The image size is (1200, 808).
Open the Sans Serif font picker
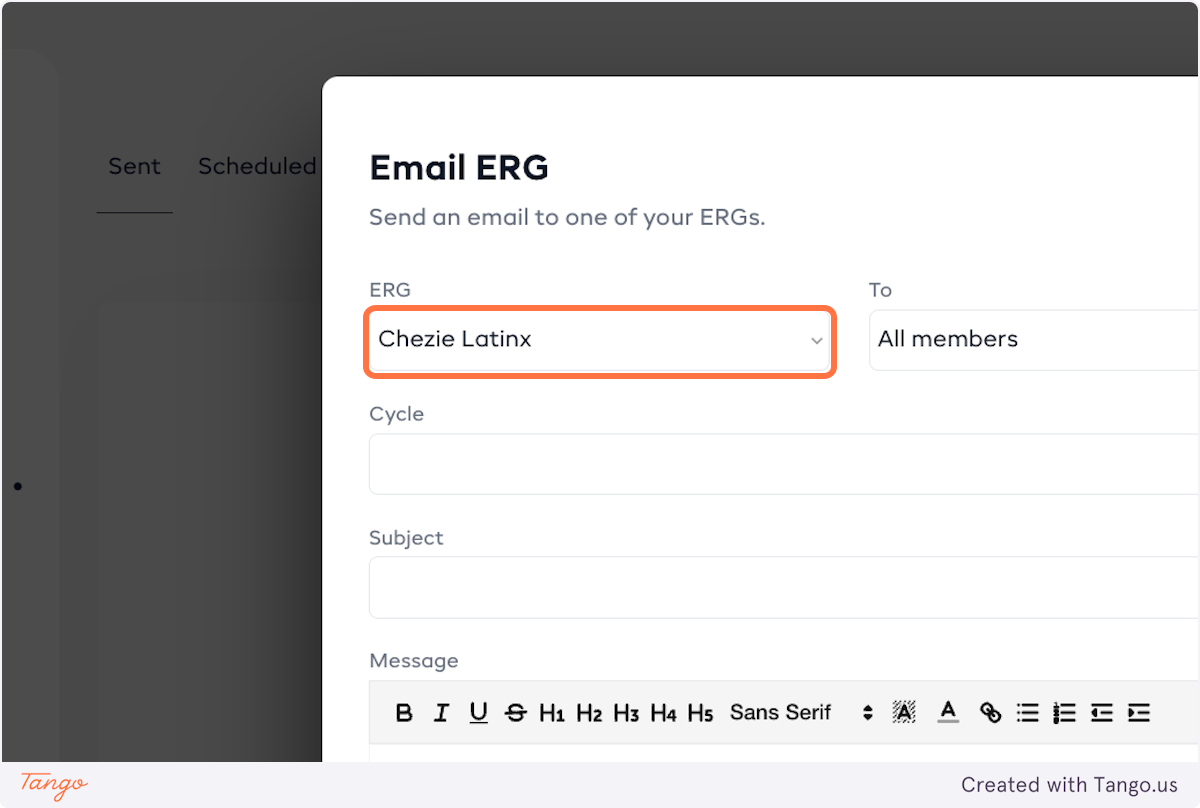pyautogui.click(x=801, y=713)
